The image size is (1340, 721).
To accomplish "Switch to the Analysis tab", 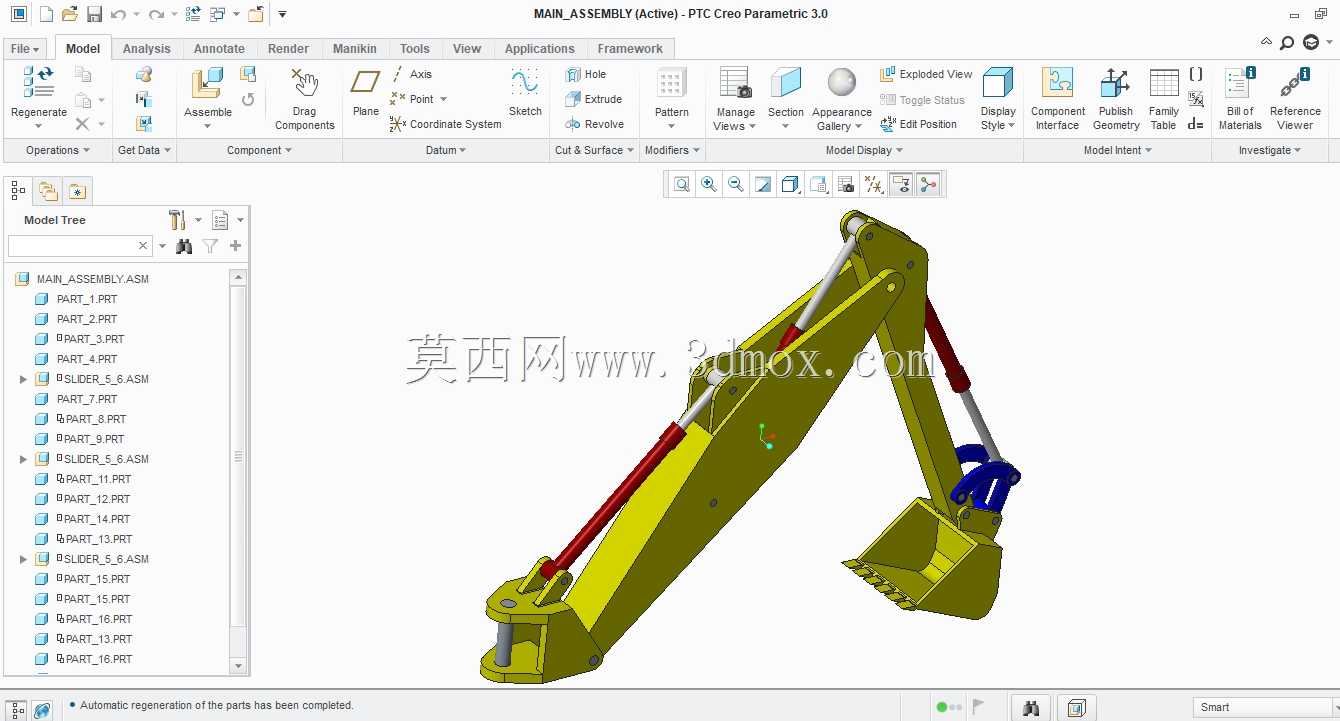I will (x=146, y=48).
